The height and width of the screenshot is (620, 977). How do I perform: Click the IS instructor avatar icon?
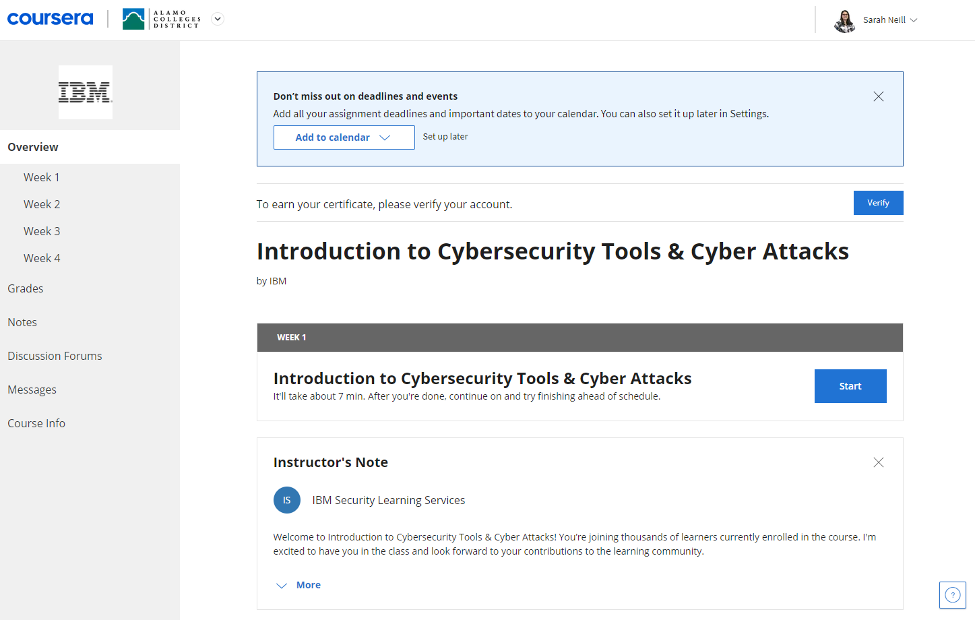(x=287, y=500)
